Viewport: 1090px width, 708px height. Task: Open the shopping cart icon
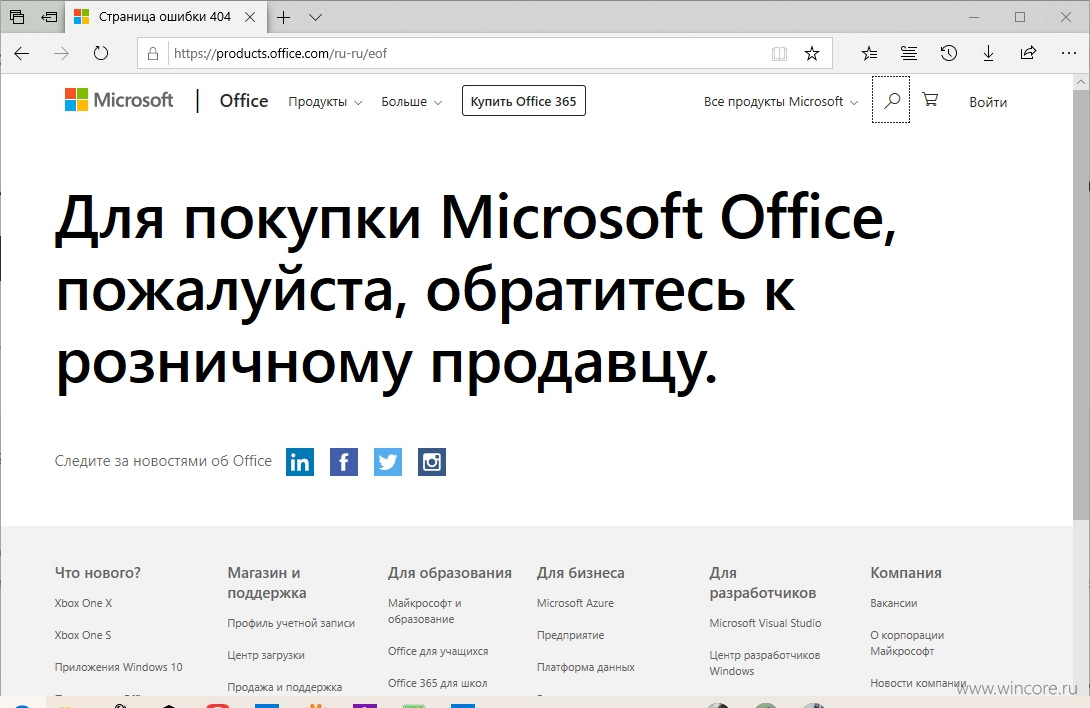(x=930, y=99)
